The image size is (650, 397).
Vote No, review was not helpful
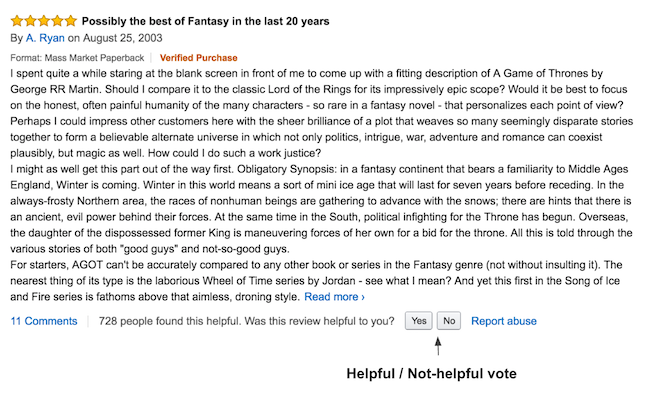pyautogui.click(x=449, y=321)
